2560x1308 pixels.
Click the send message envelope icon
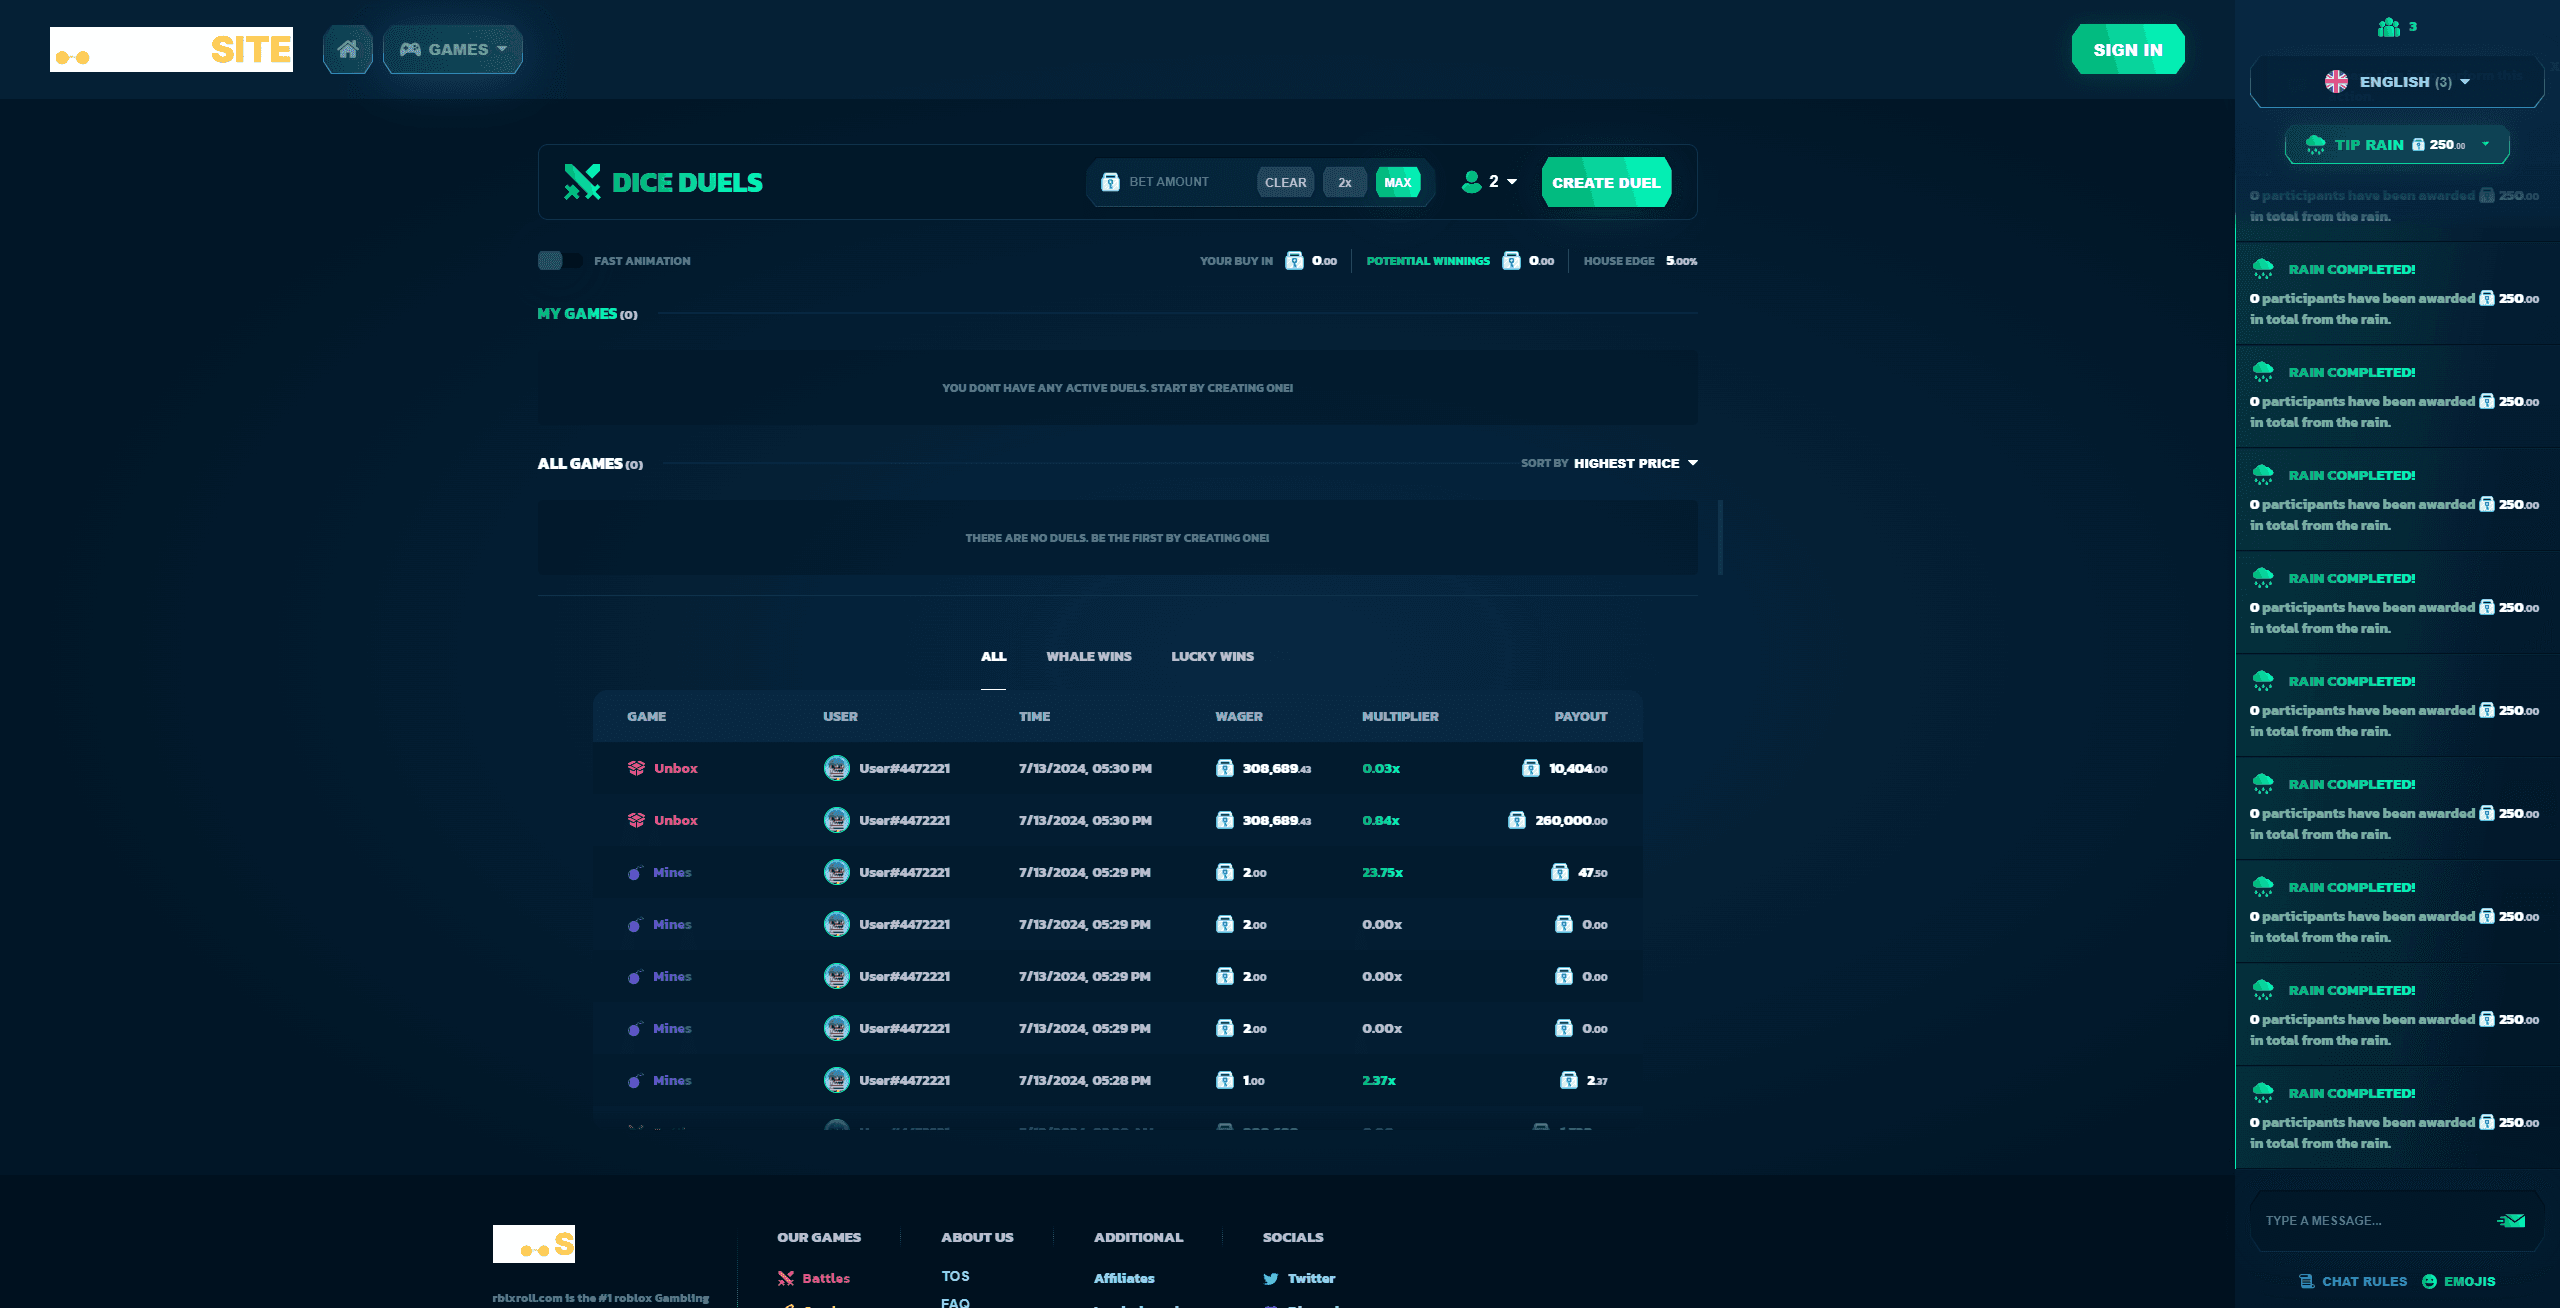[x=2511, y=1220]
